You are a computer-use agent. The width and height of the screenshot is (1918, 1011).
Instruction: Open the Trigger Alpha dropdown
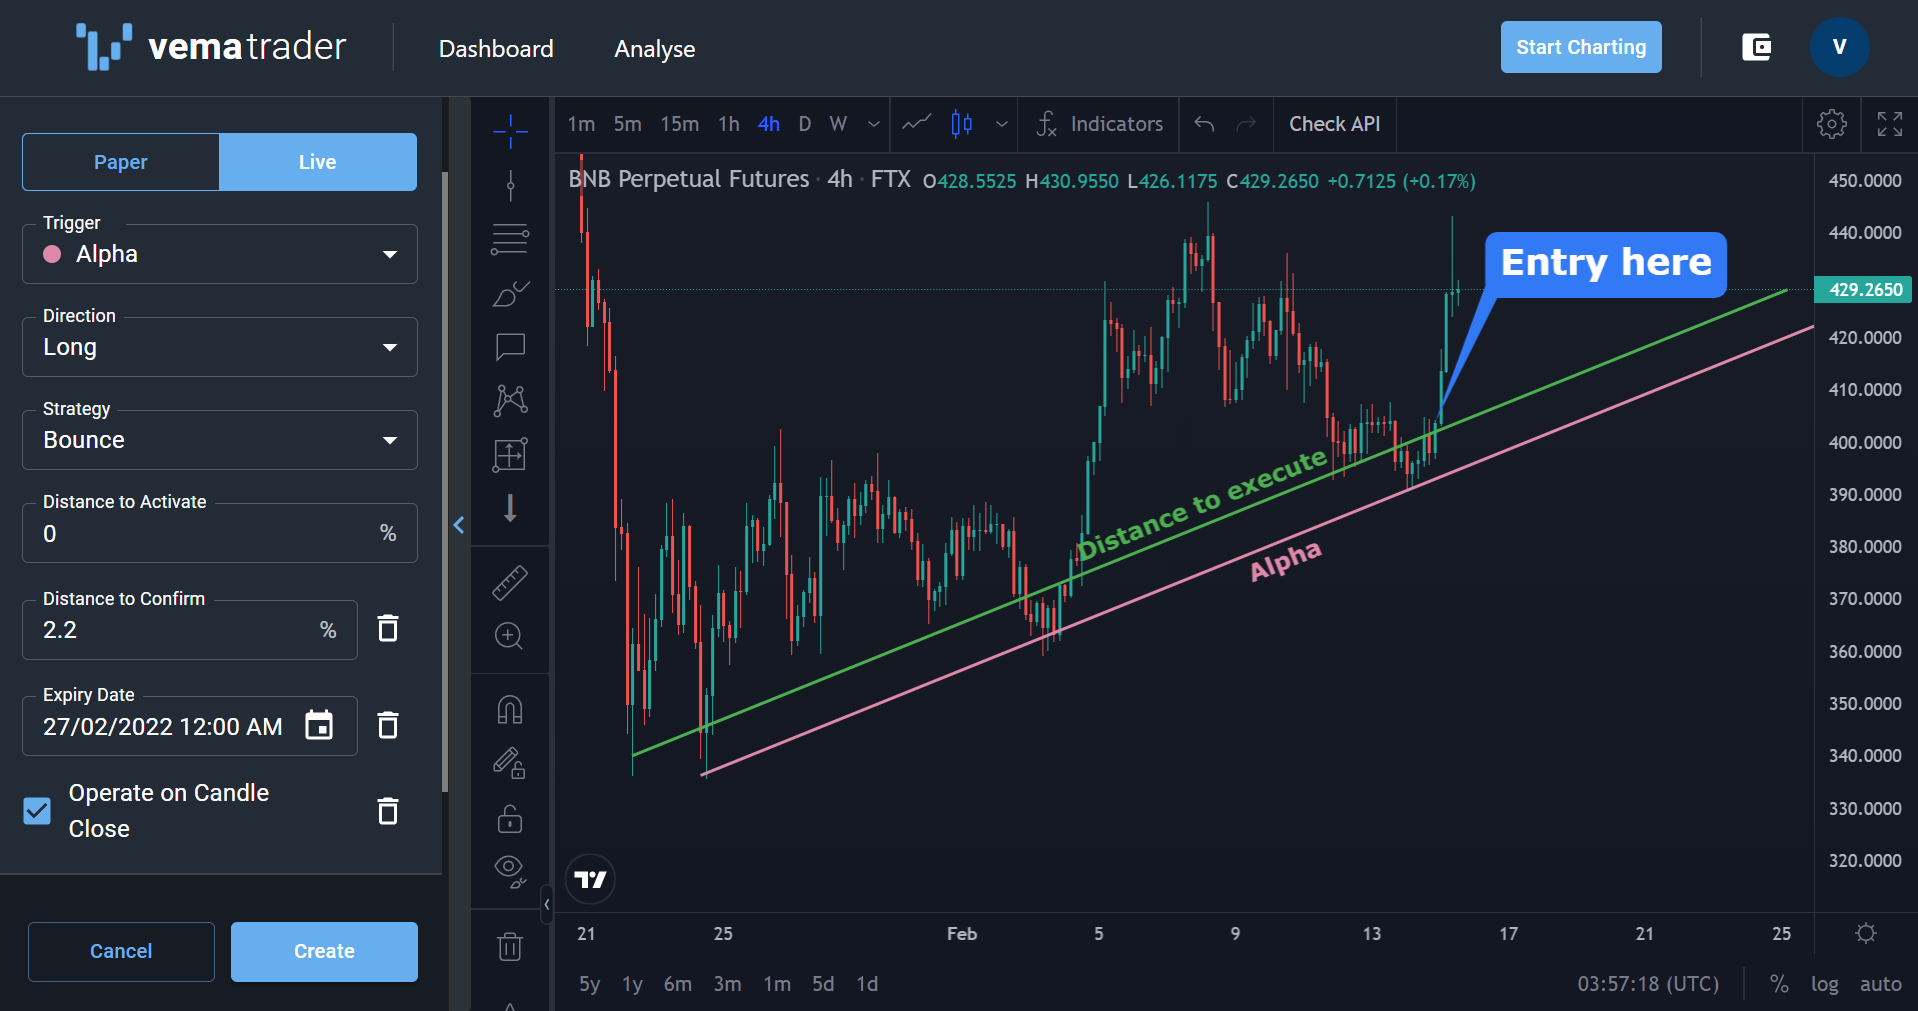point(220,254)
